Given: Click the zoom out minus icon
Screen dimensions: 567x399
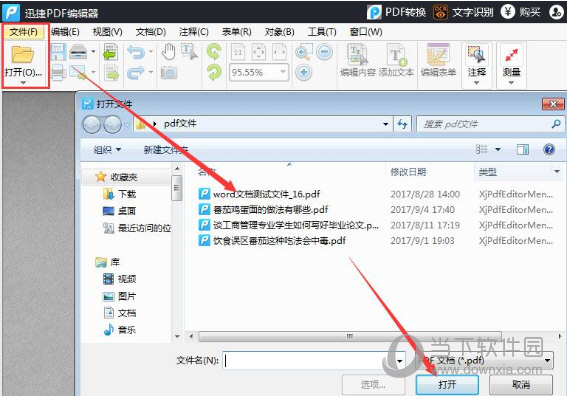Looking at the screenshot, I should click(325, 52).
